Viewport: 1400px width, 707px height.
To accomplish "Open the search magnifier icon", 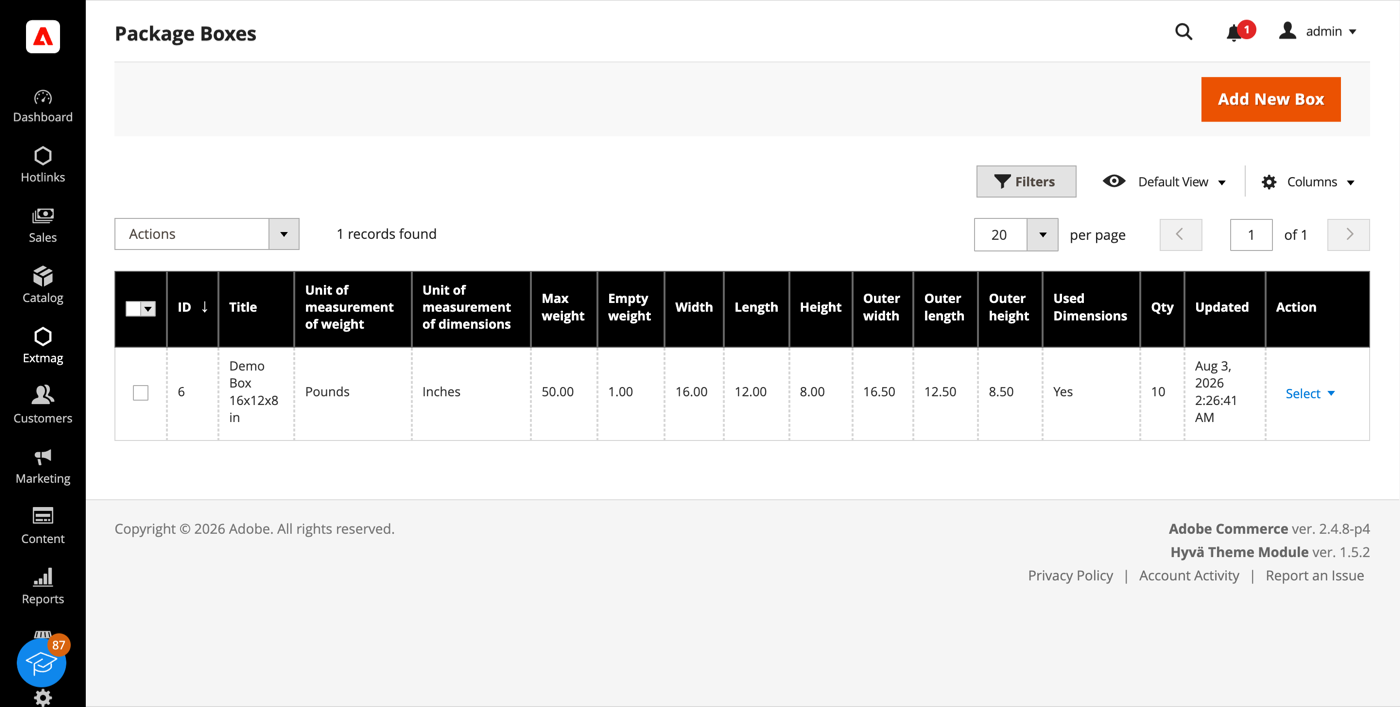I will [1184, 32].
